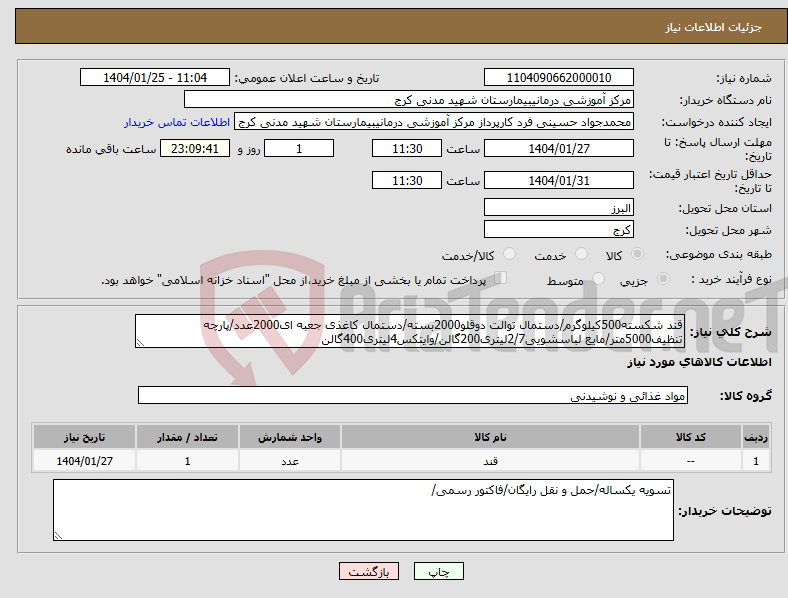Click the شماره نیاز field 1104090662000010

pos(559,77)
